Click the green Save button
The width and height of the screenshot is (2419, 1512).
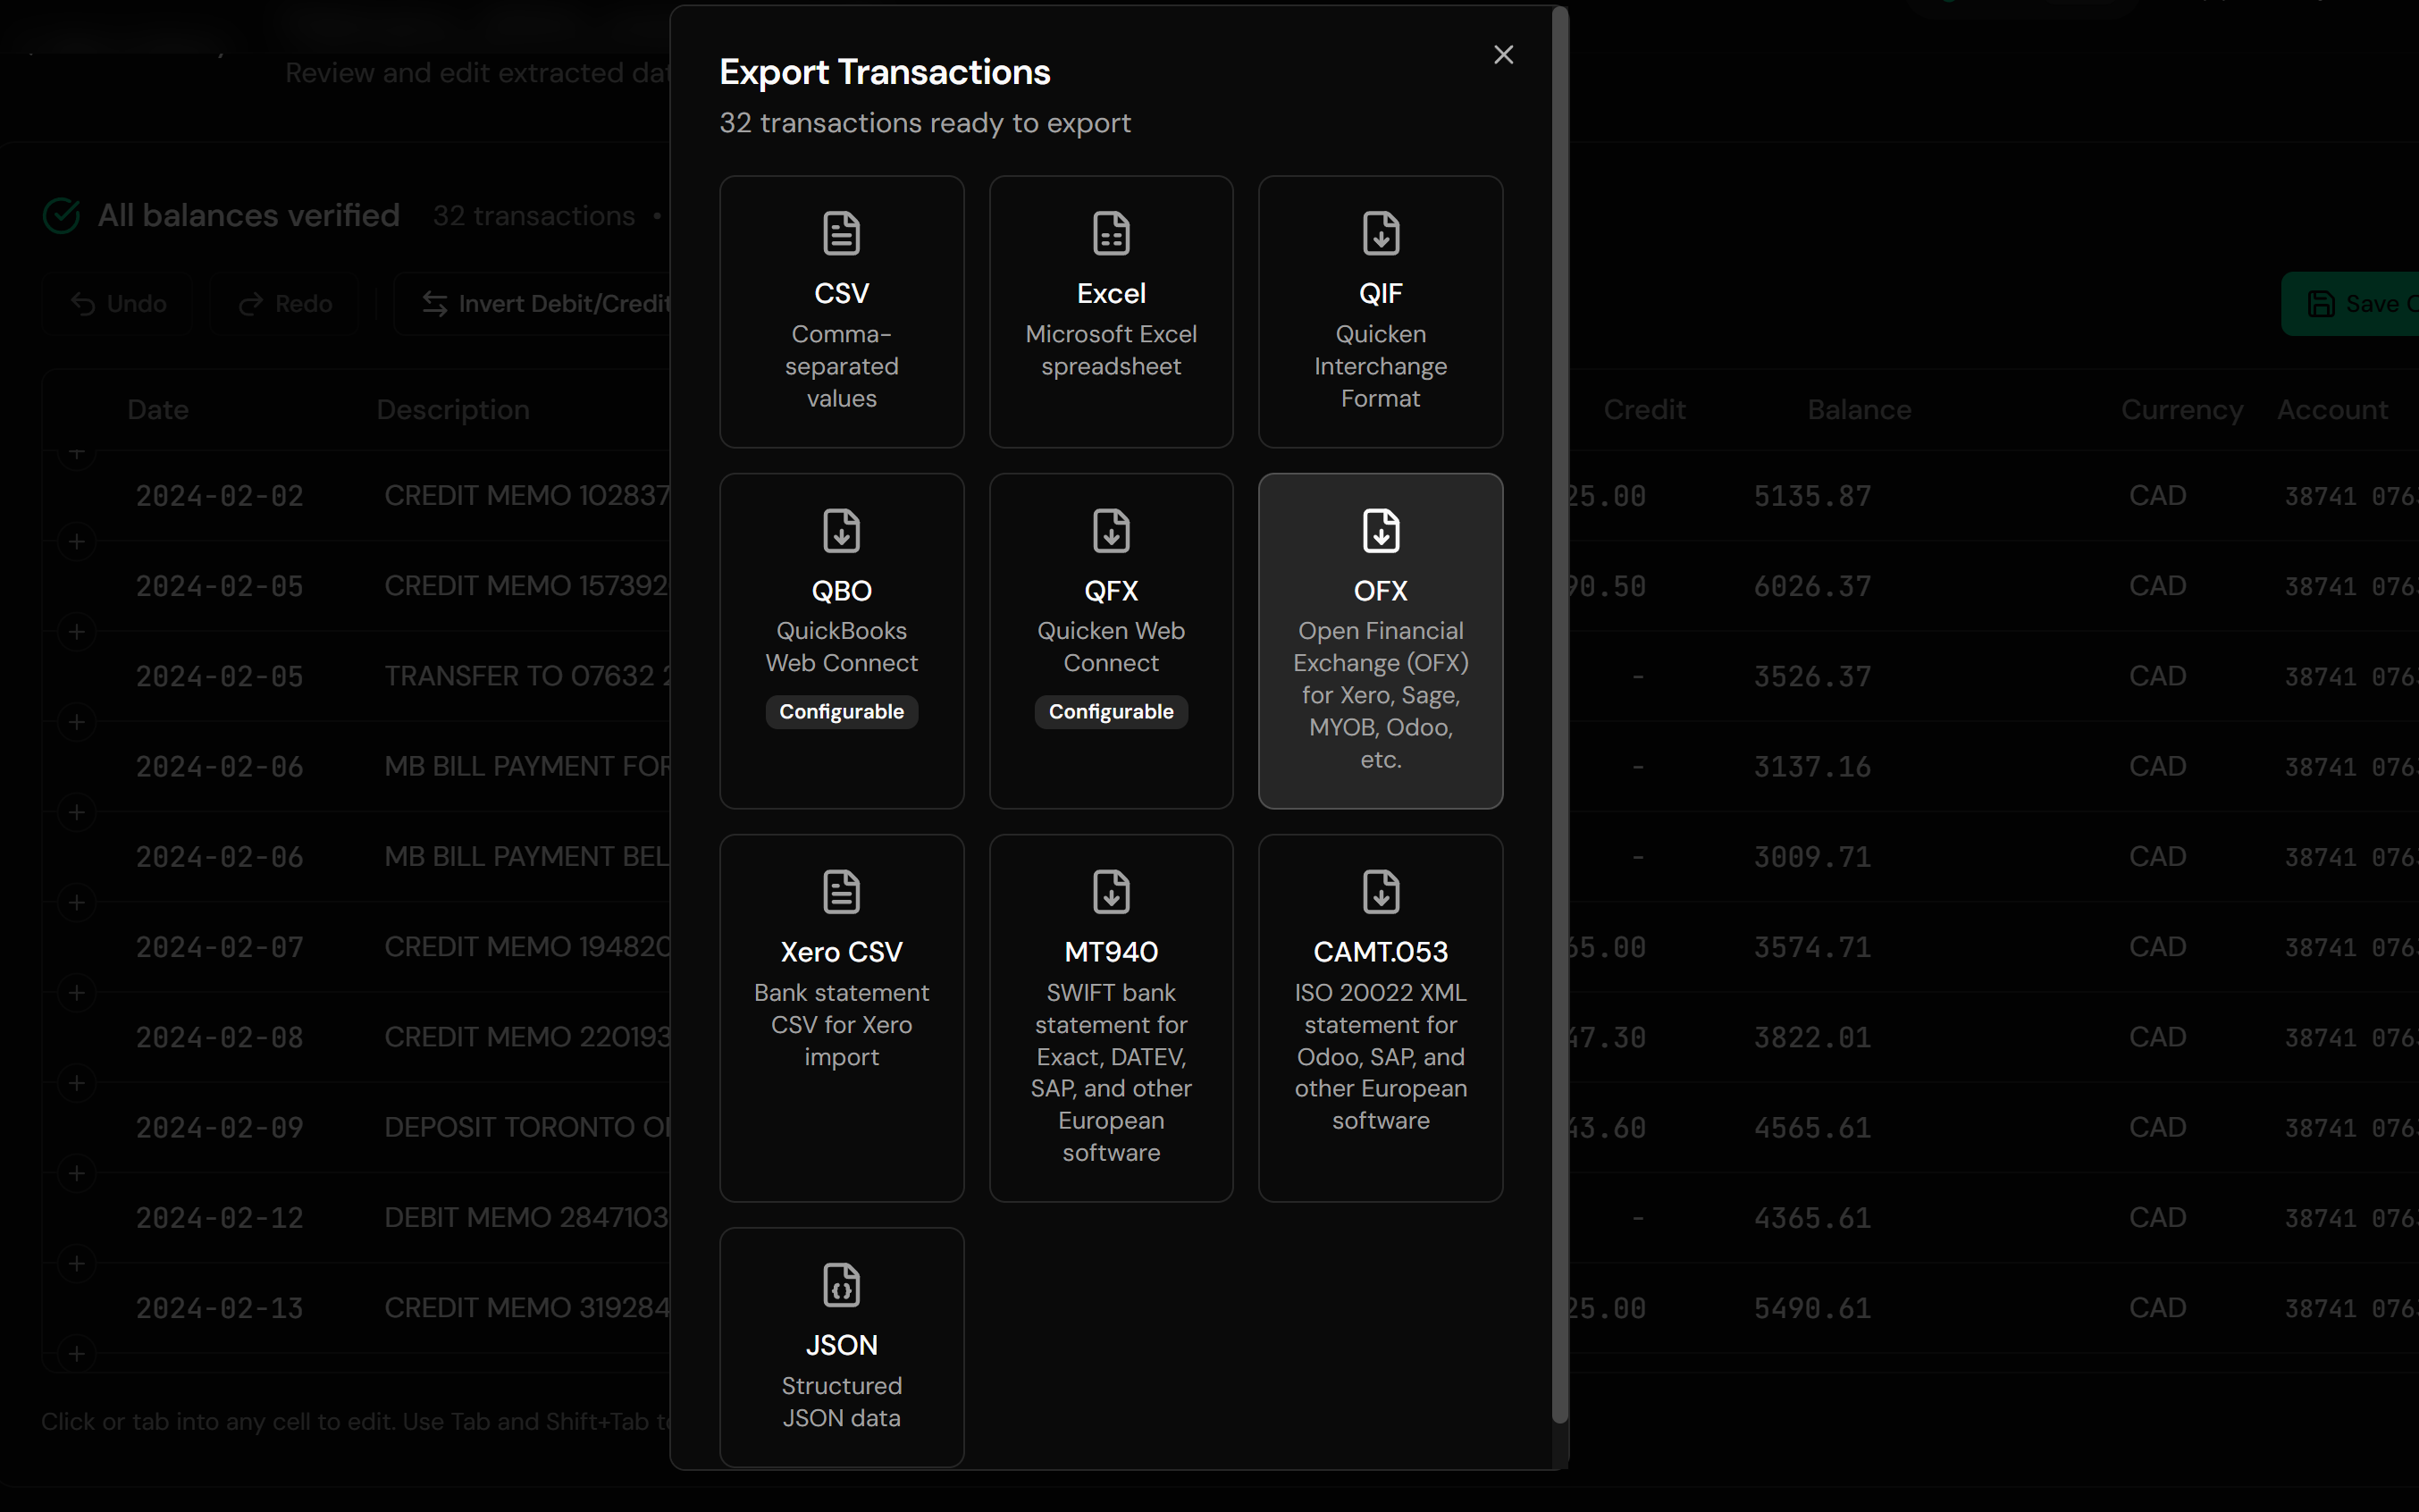[2350, 303]
